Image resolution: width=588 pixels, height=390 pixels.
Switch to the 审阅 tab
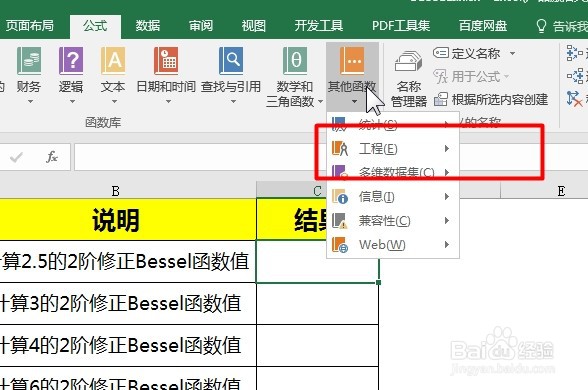click(x=201, y=26)
